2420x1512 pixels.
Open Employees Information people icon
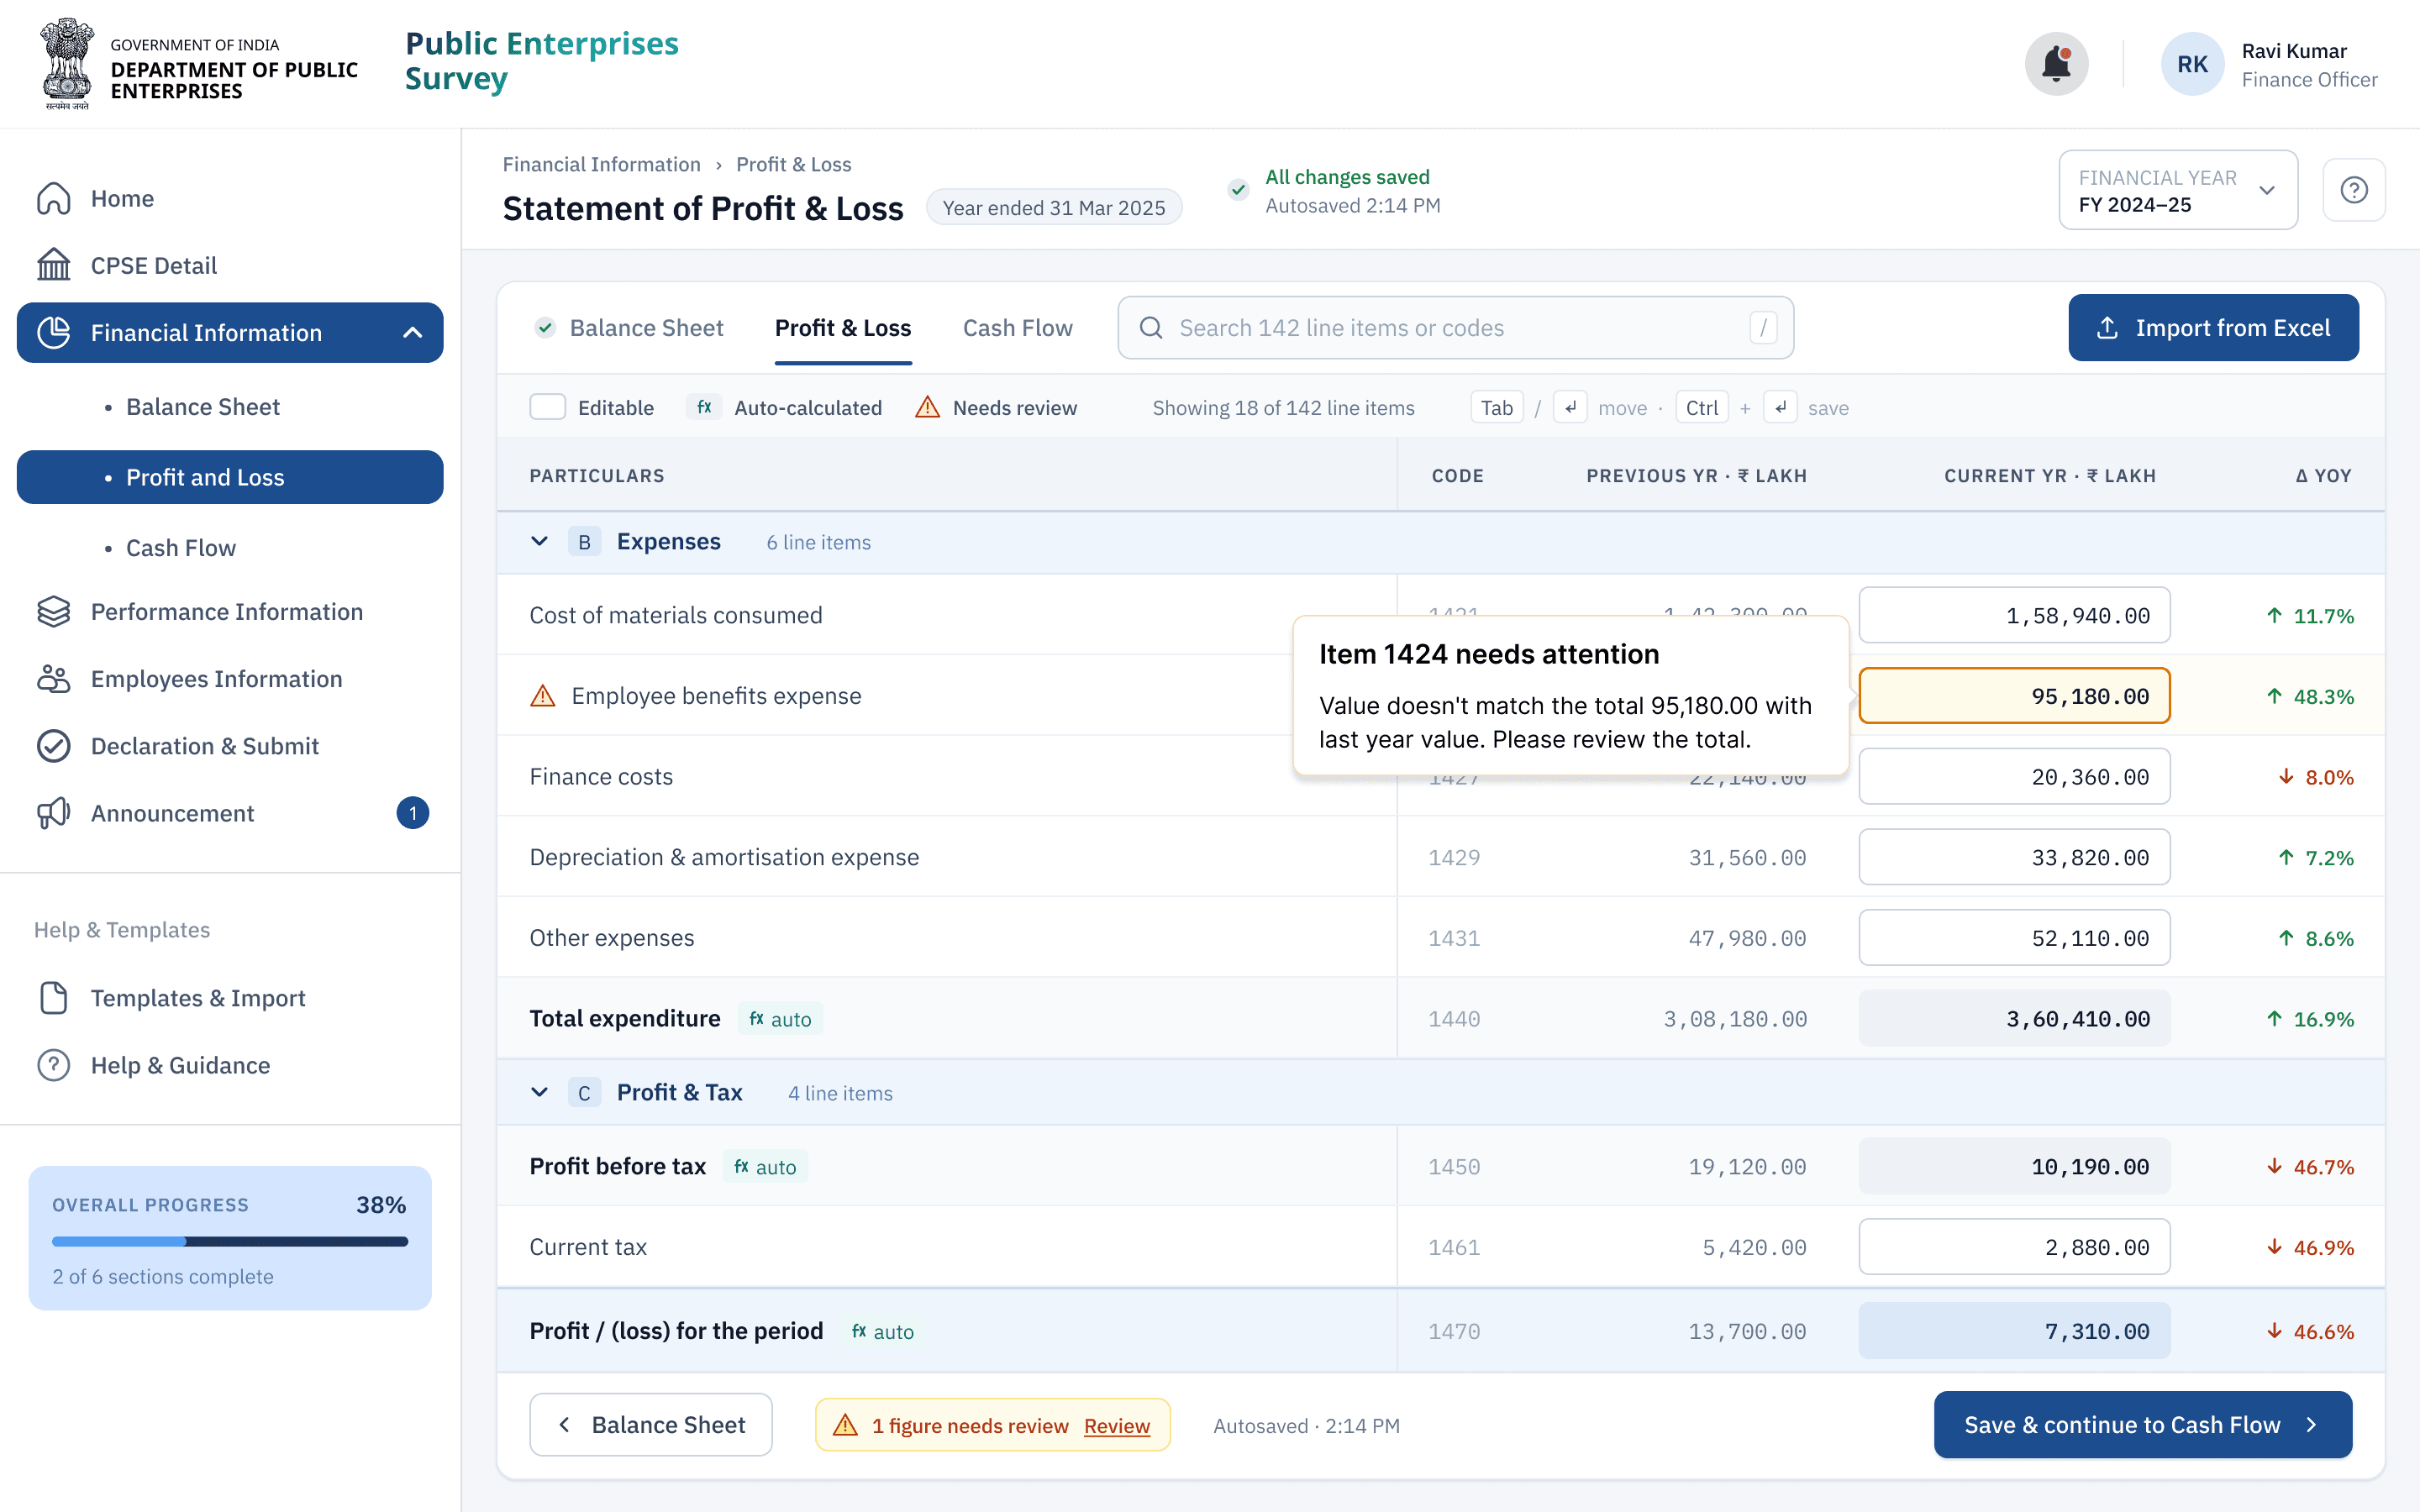coord(54,679)
